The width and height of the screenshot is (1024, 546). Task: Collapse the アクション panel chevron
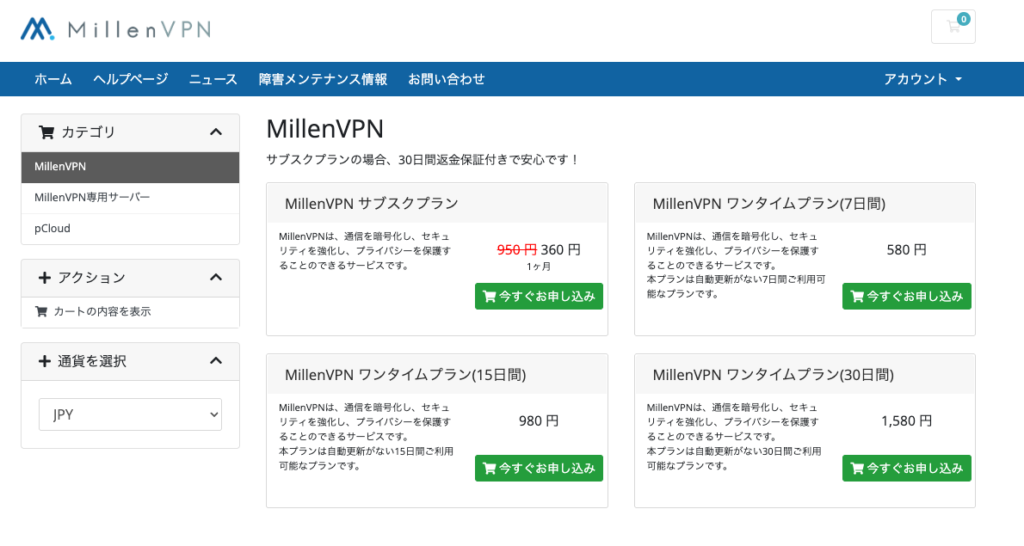[216, 278]
